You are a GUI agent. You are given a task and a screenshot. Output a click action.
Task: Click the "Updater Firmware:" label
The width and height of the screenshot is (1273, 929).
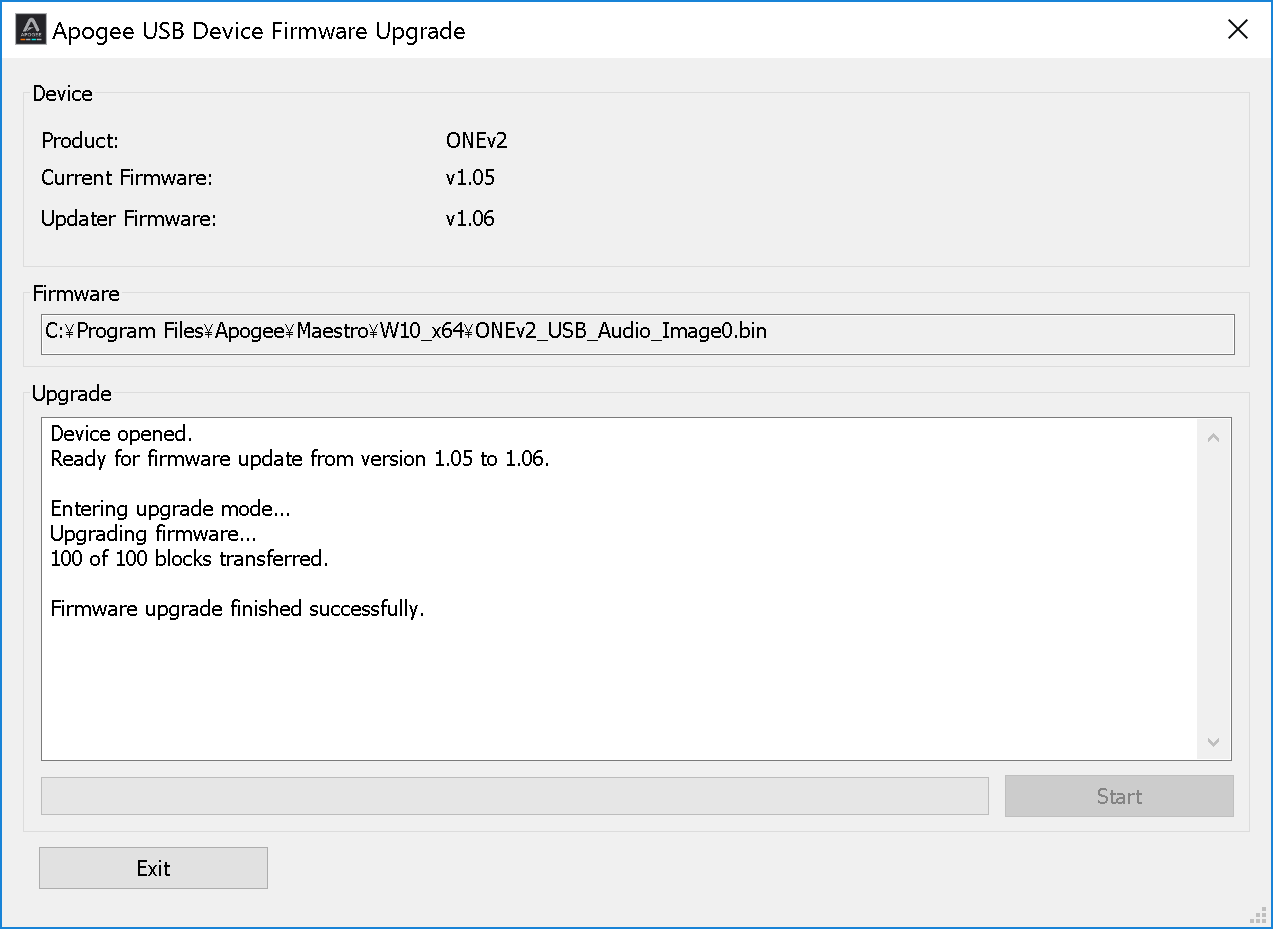point(128,218)
